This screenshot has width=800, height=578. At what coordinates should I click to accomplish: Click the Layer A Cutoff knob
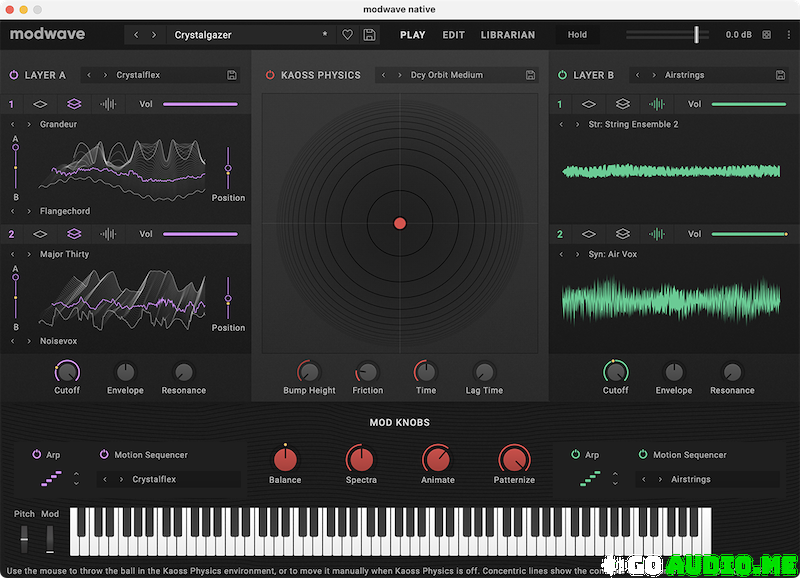[x=67, y=372]
